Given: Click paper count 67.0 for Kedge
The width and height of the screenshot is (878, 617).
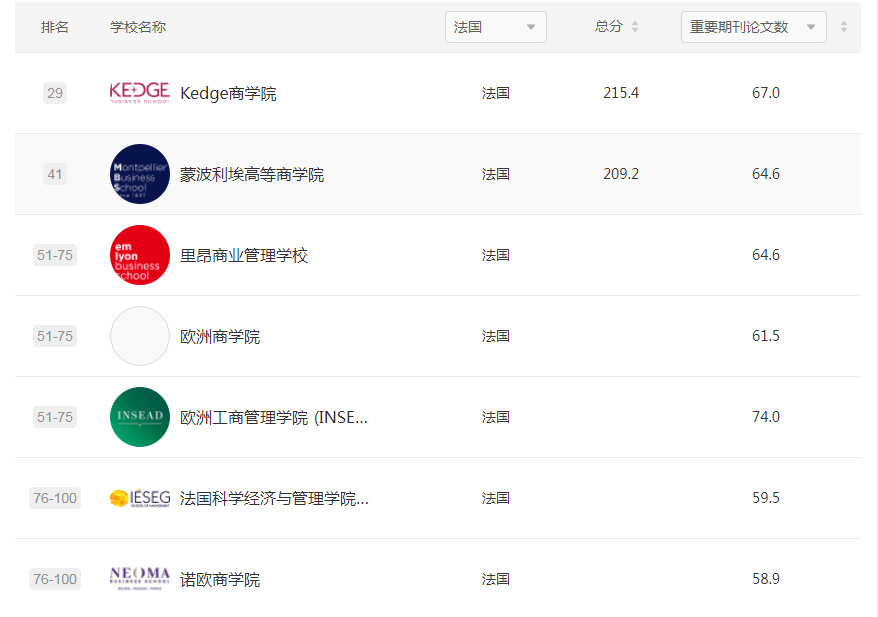Looking at the screenshot, I should click(x=765, y=93).
